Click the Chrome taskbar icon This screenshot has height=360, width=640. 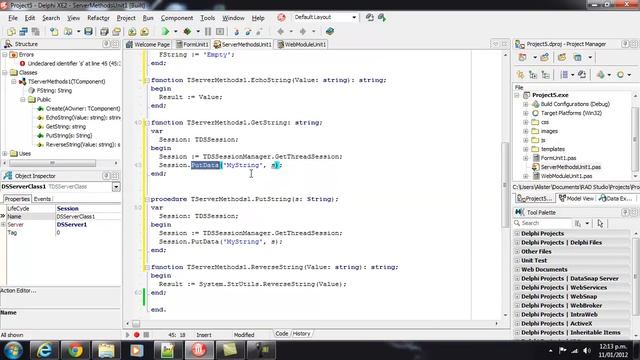pyautogui.click(x=75, y=350)
